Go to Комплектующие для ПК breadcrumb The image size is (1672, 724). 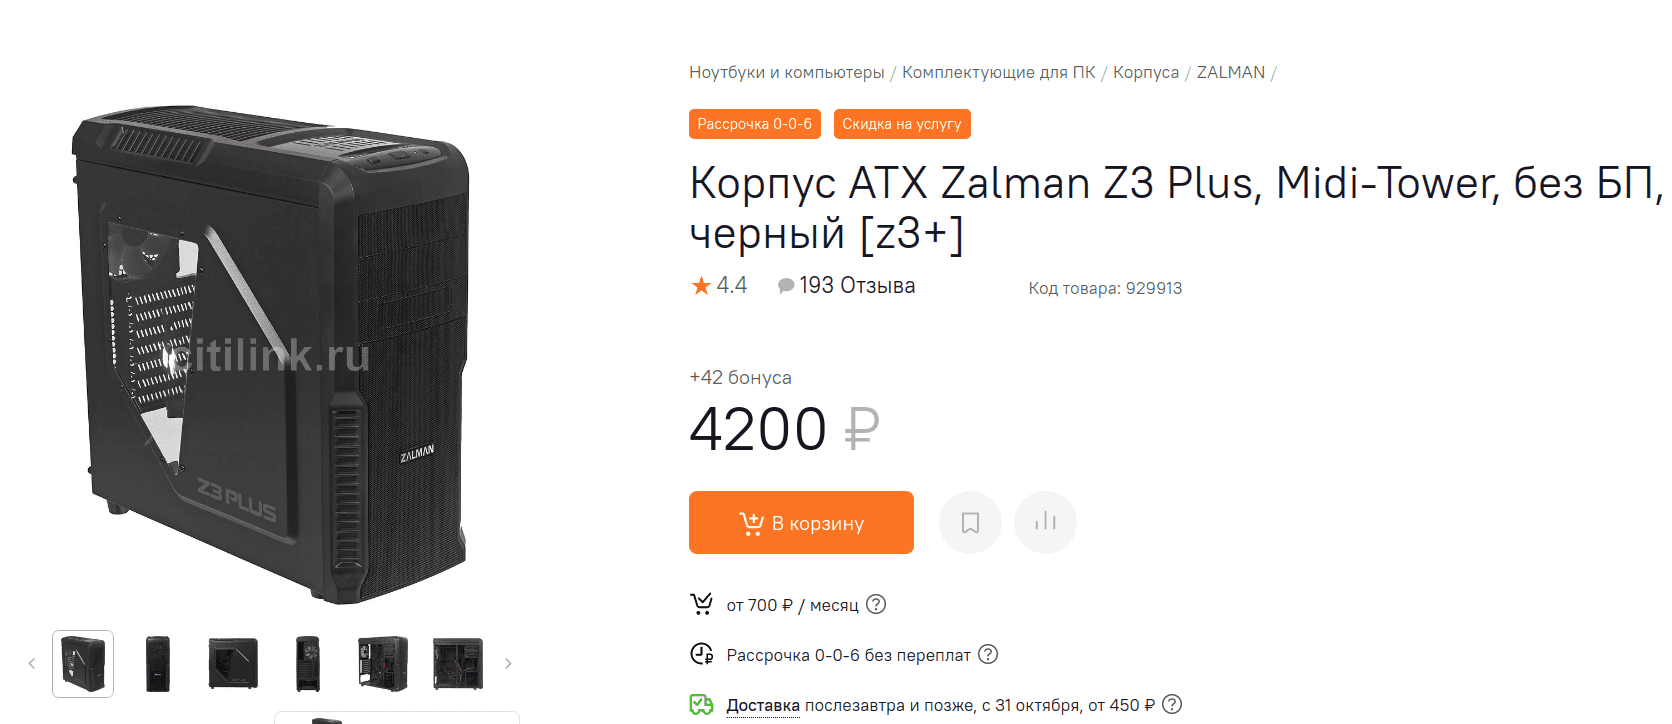[998, 72]
